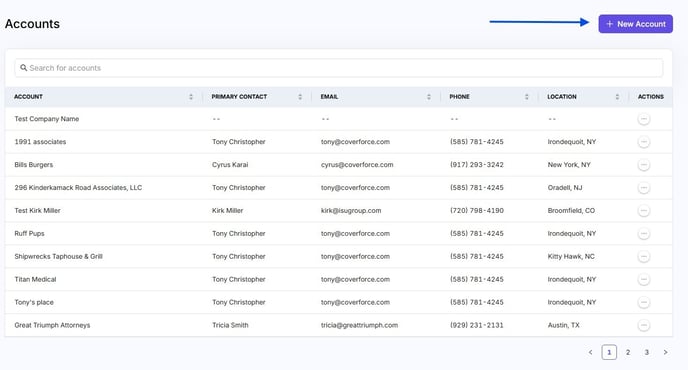Click contact name Tricia Smith
This screenshot has height=370, width=688.
(230, 325)
